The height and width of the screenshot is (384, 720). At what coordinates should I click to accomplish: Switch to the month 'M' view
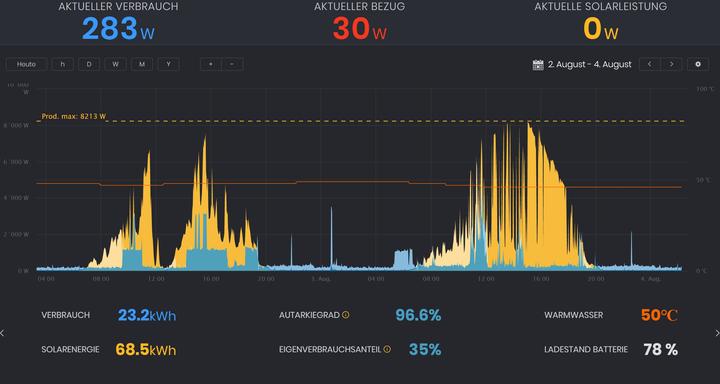click(x=142, y=64)
